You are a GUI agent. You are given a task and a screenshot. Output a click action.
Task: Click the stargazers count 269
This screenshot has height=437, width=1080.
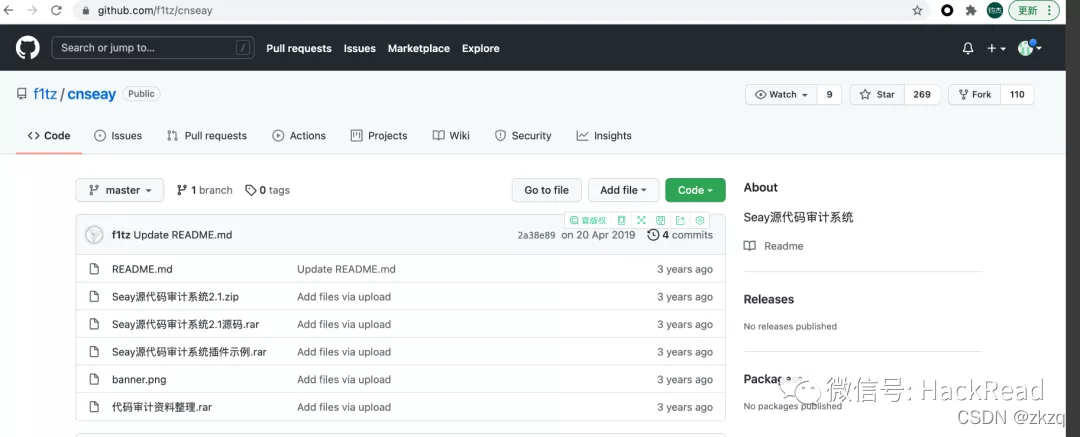point(922,94)
